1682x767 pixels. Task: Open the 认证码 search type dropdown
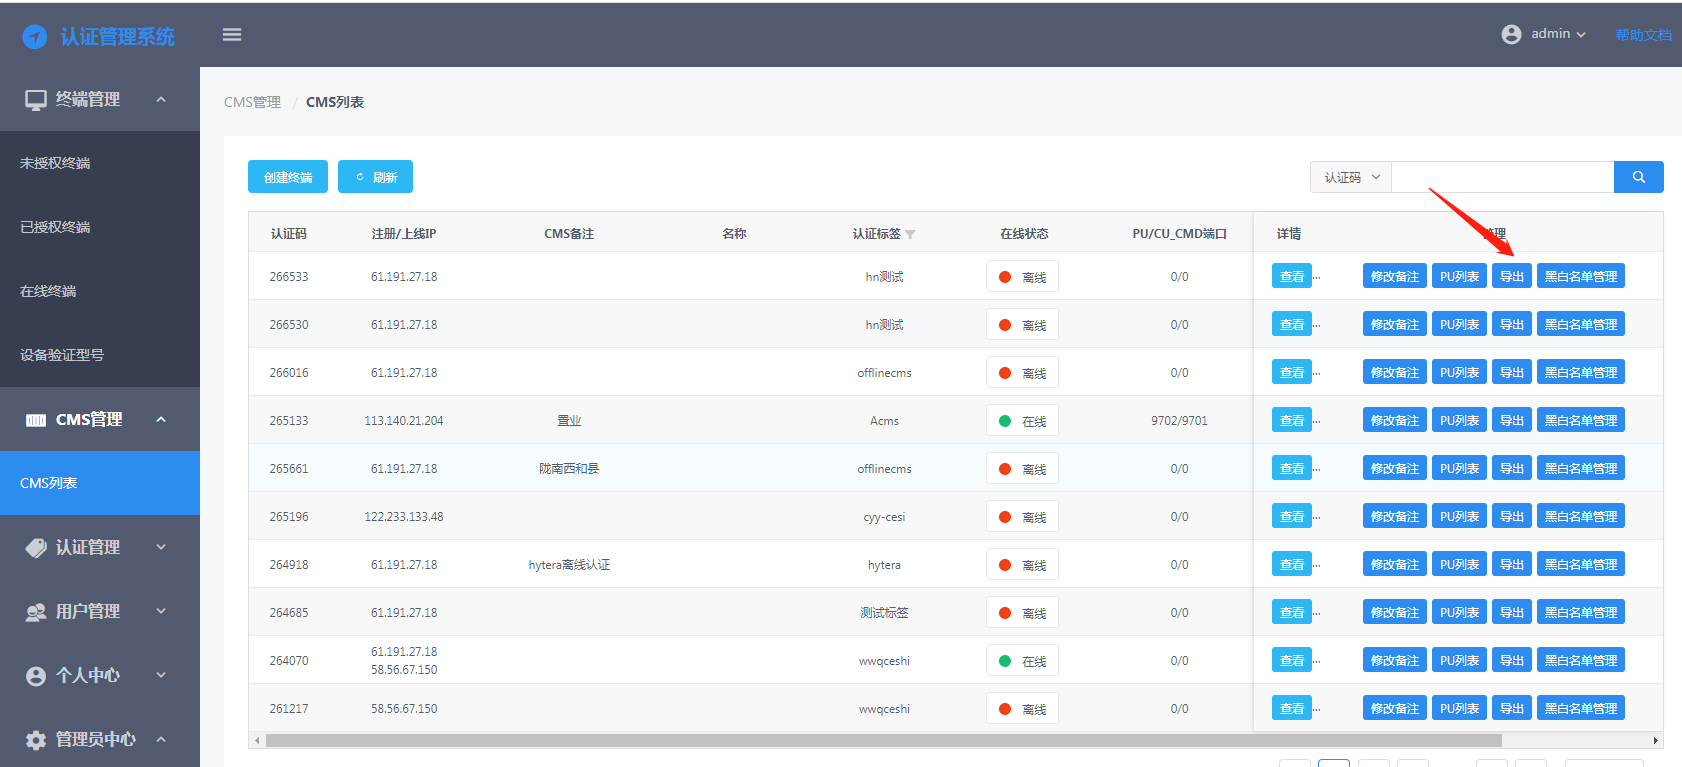(1350, 177)
